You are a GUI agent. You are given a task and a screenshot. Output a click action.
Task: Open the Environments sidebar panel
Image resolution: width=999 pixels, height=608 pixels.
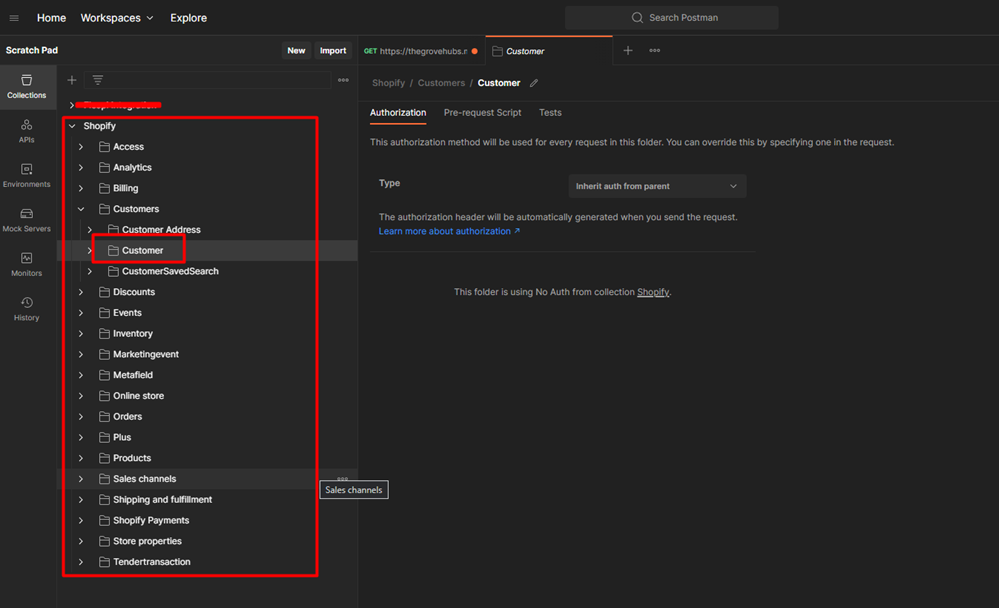(x=27, y=176)
